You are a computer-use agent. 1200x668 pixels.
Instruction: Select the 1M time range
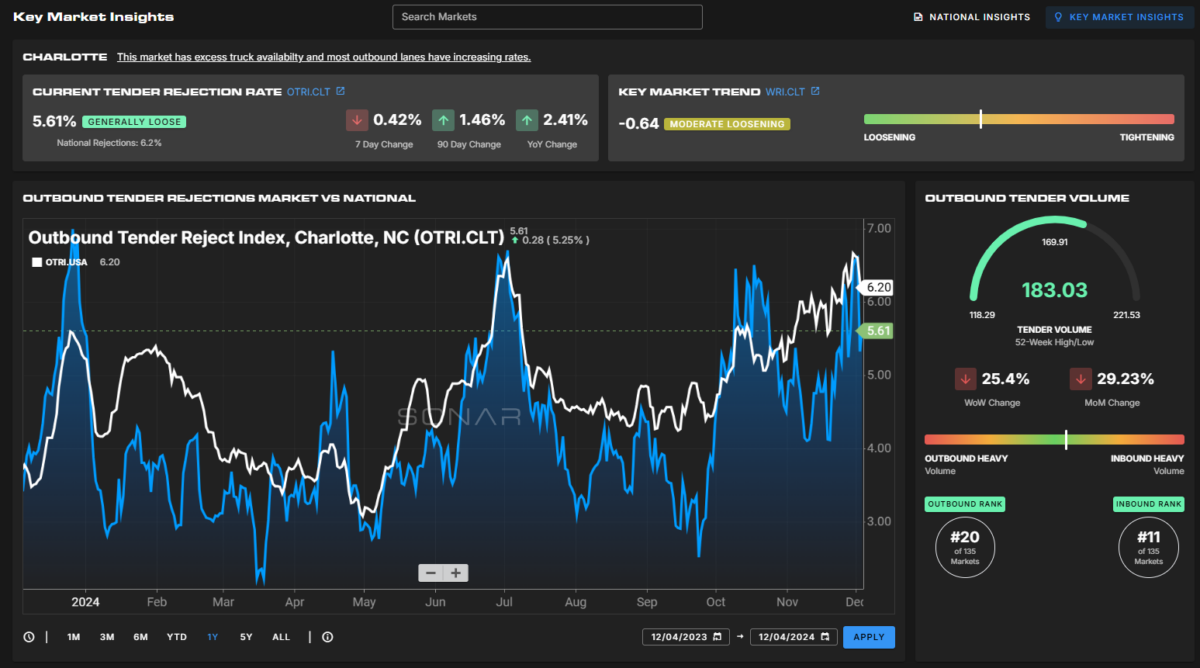click(x=74, y=637)
